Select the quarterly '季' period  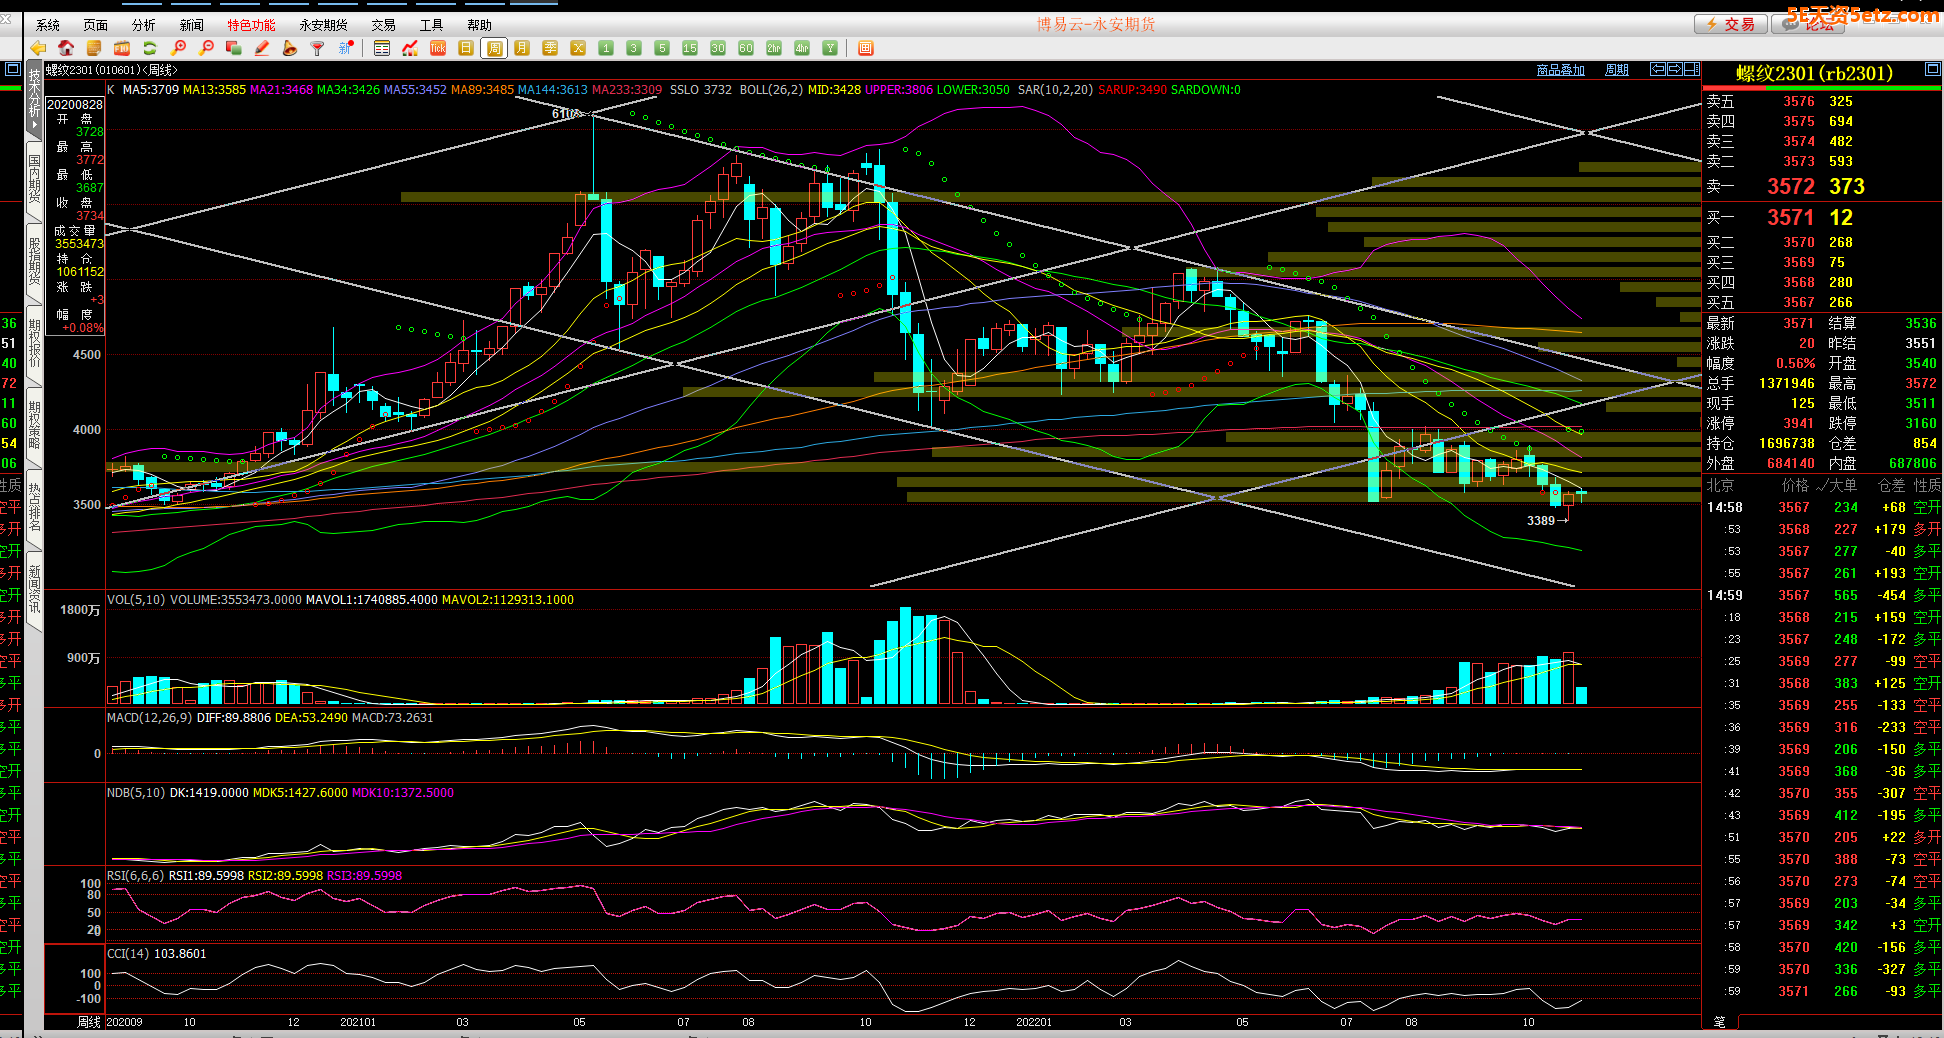click(550, 48)
